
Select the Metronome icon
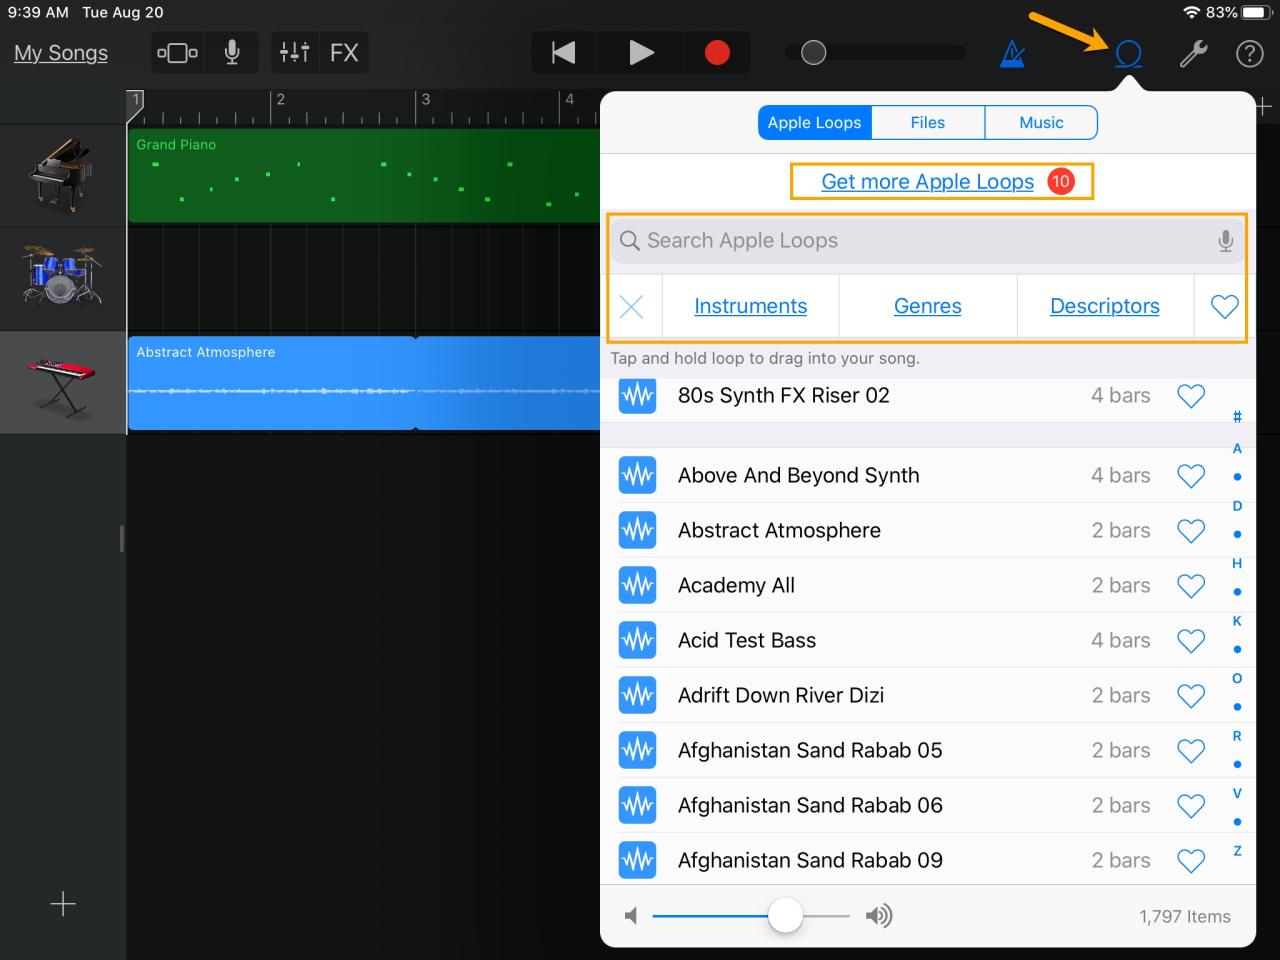1011,53
